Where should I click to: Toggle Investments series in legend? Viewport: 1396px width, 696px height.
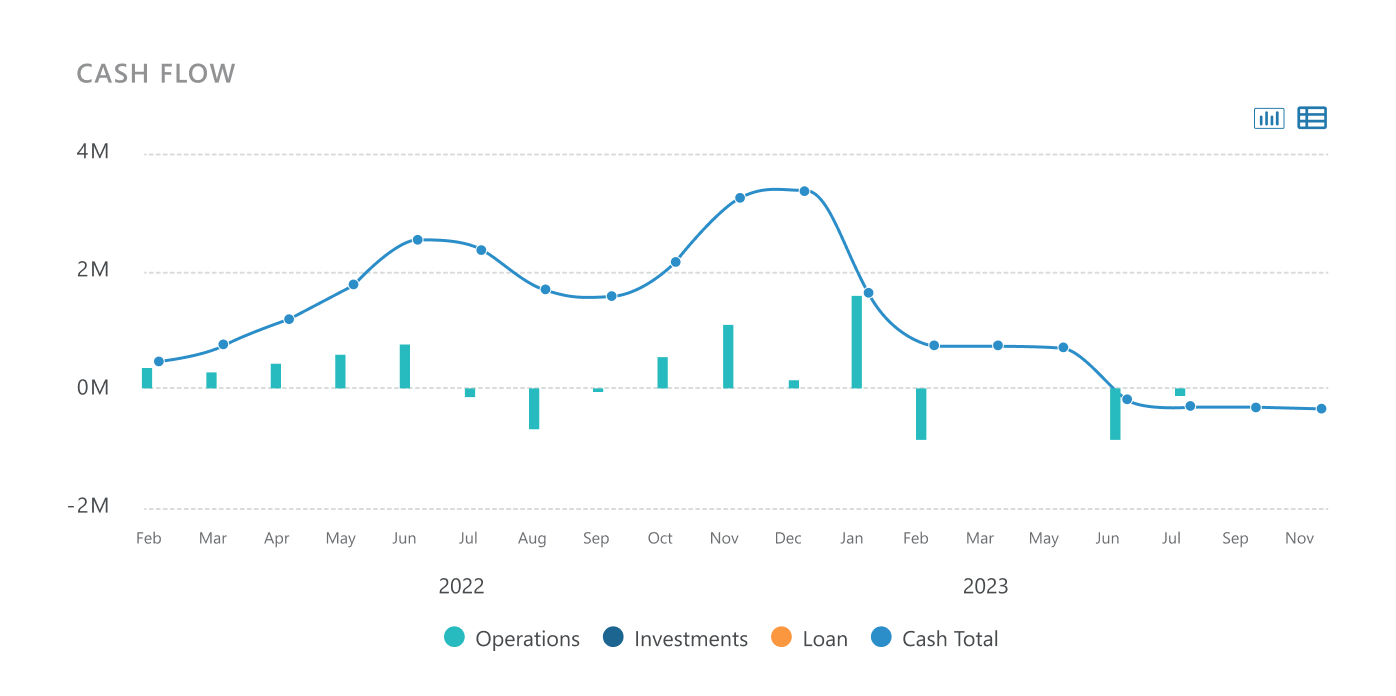coord(675,638)
